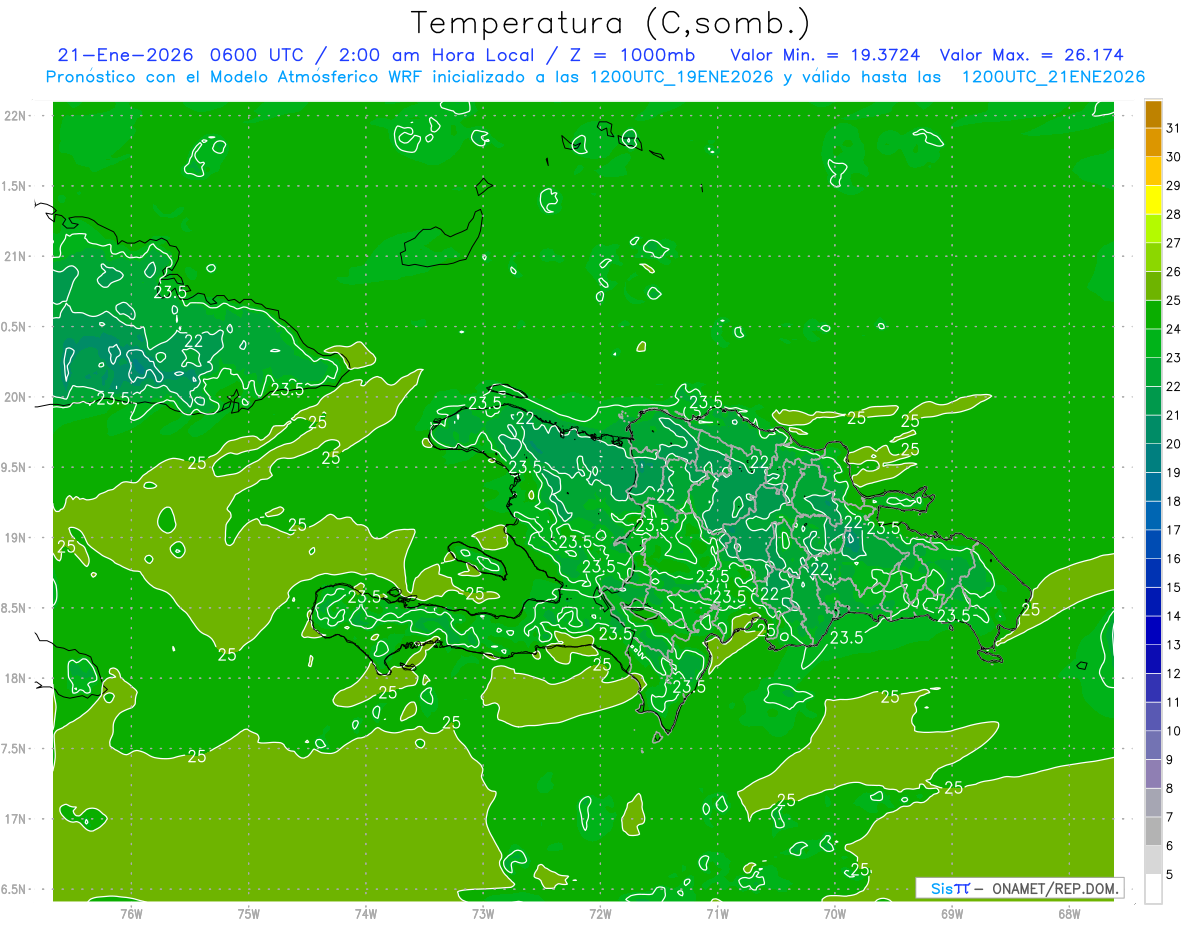Pick the purple swatch between legend 9 and 10
The width and height of the screenshot is (1200, 927).
1153,745
